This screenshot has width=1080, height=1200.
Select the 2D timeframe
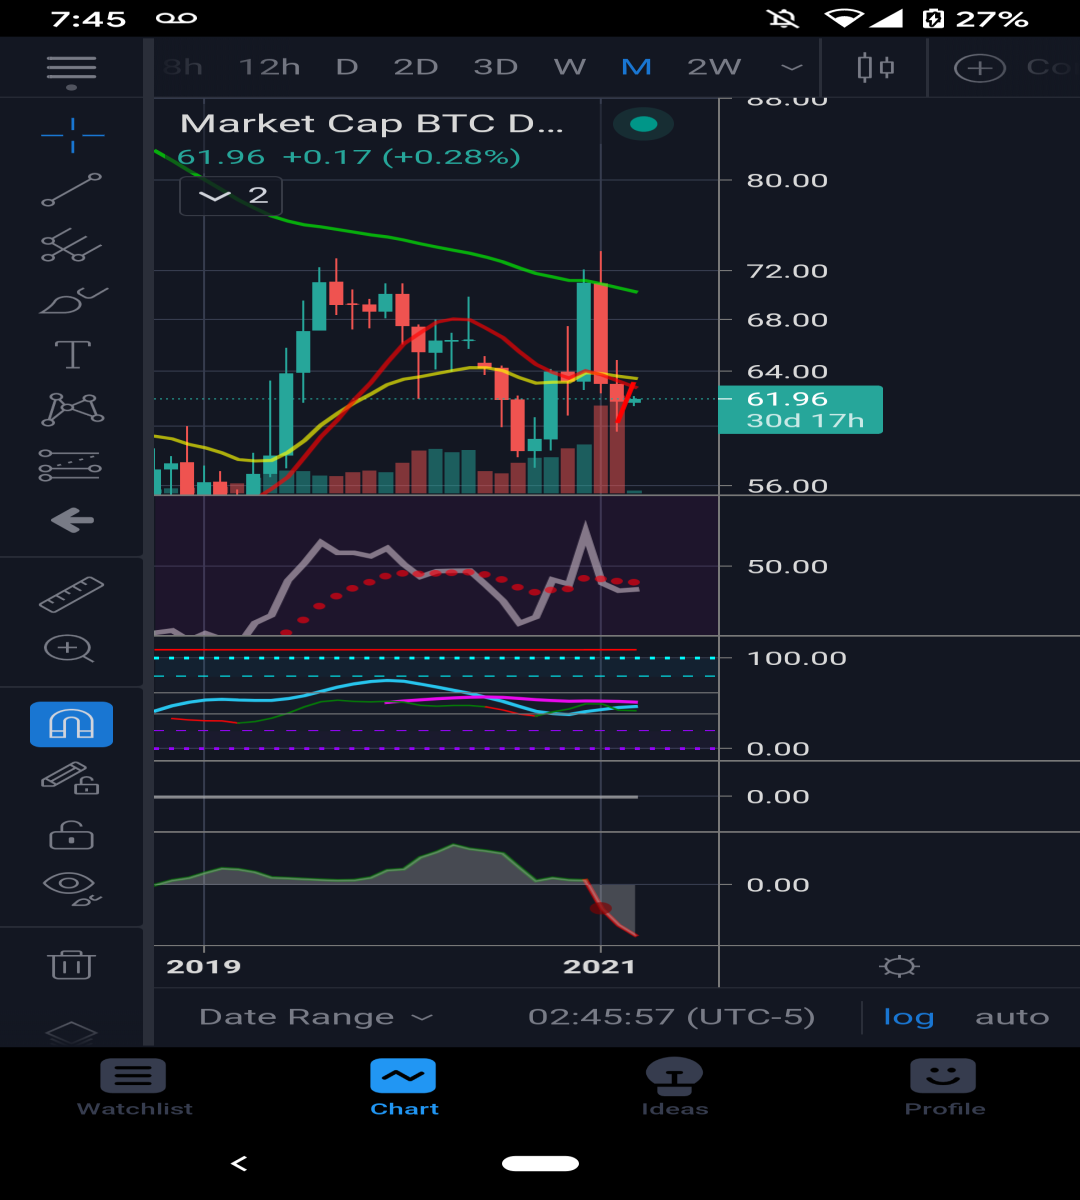tap(416, 68)
